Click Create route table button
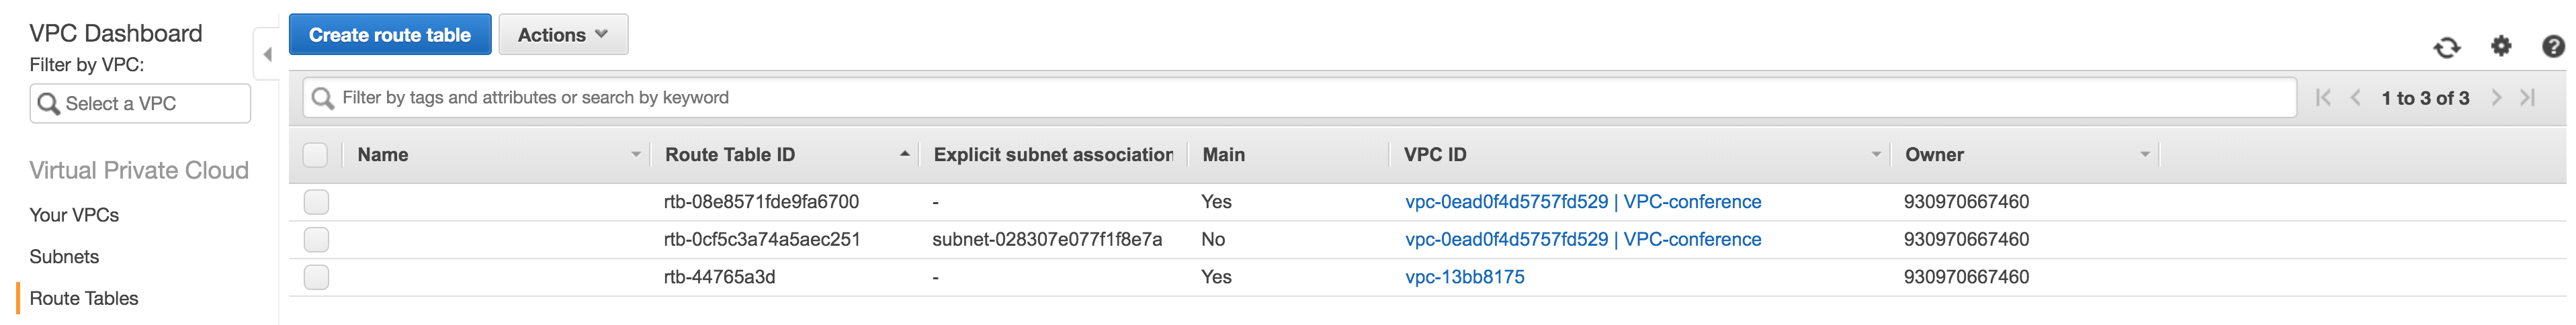Viewport: 2576px width, 325px height. point(390,35)
